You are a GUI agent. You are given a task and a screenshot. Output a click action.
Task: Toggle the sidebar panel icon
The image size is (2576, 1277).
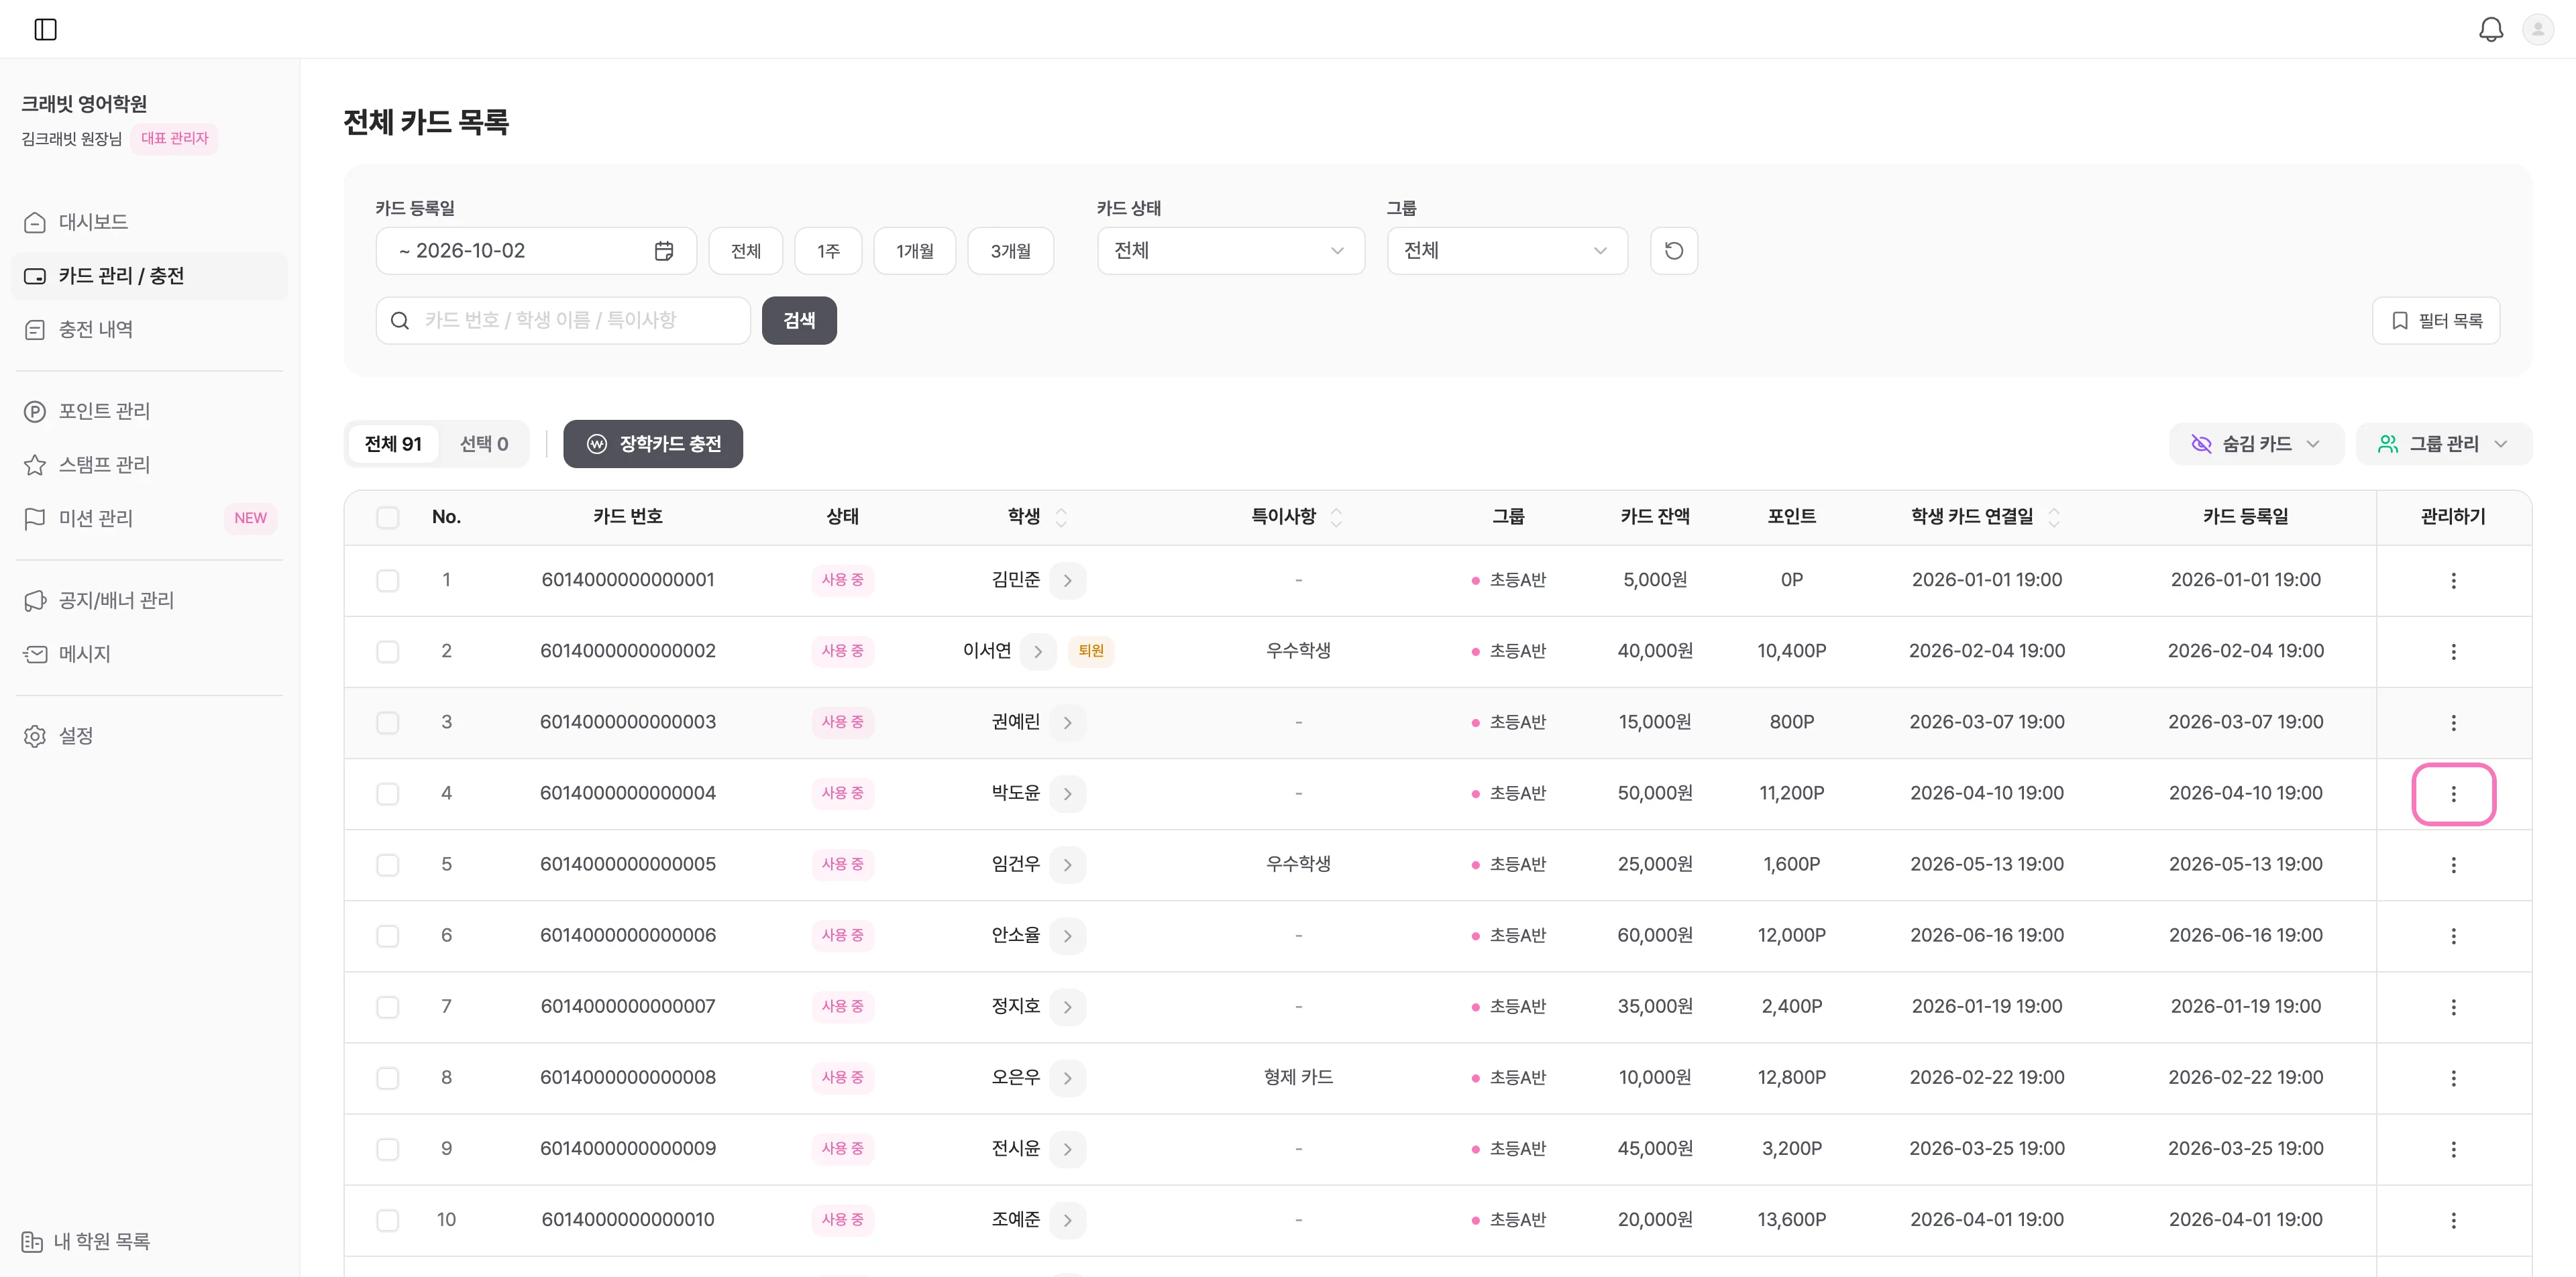45,29
